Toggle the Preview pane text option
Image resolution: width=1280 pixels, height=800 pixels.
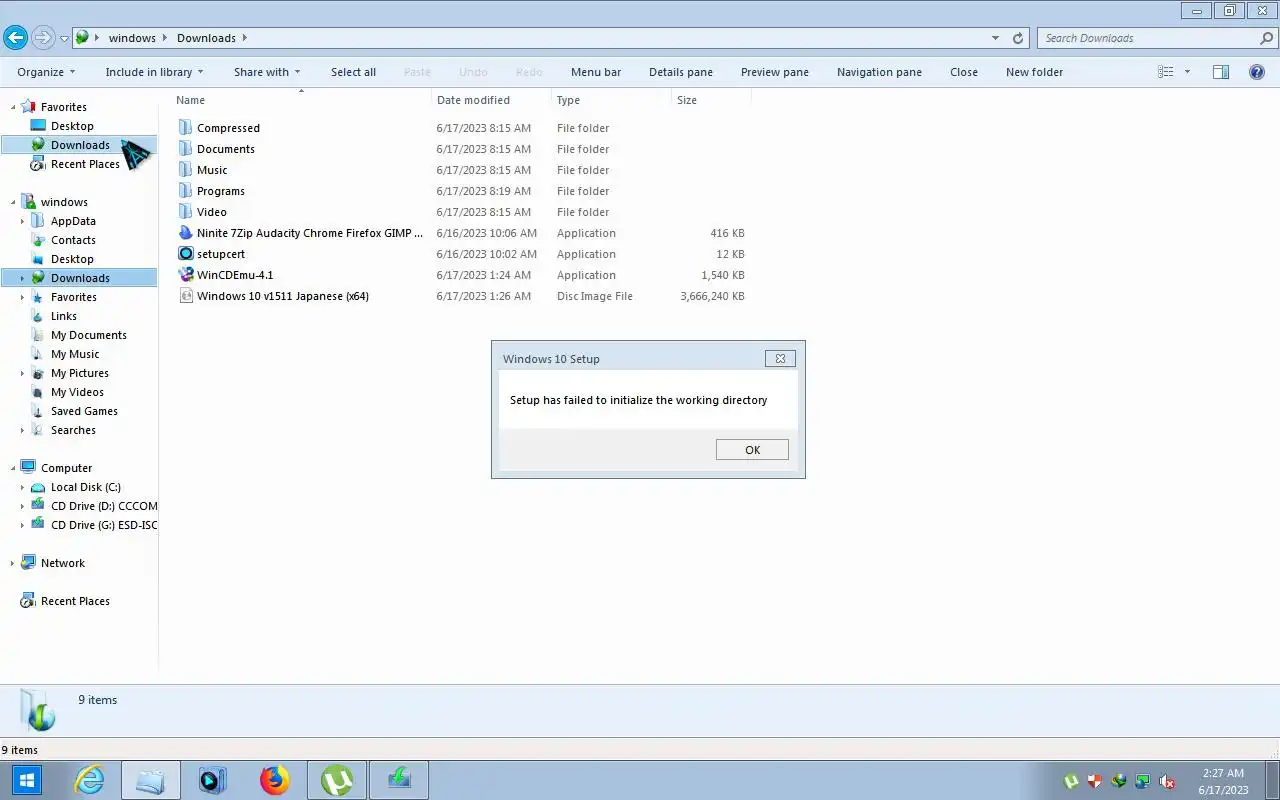tap(775, 72)
